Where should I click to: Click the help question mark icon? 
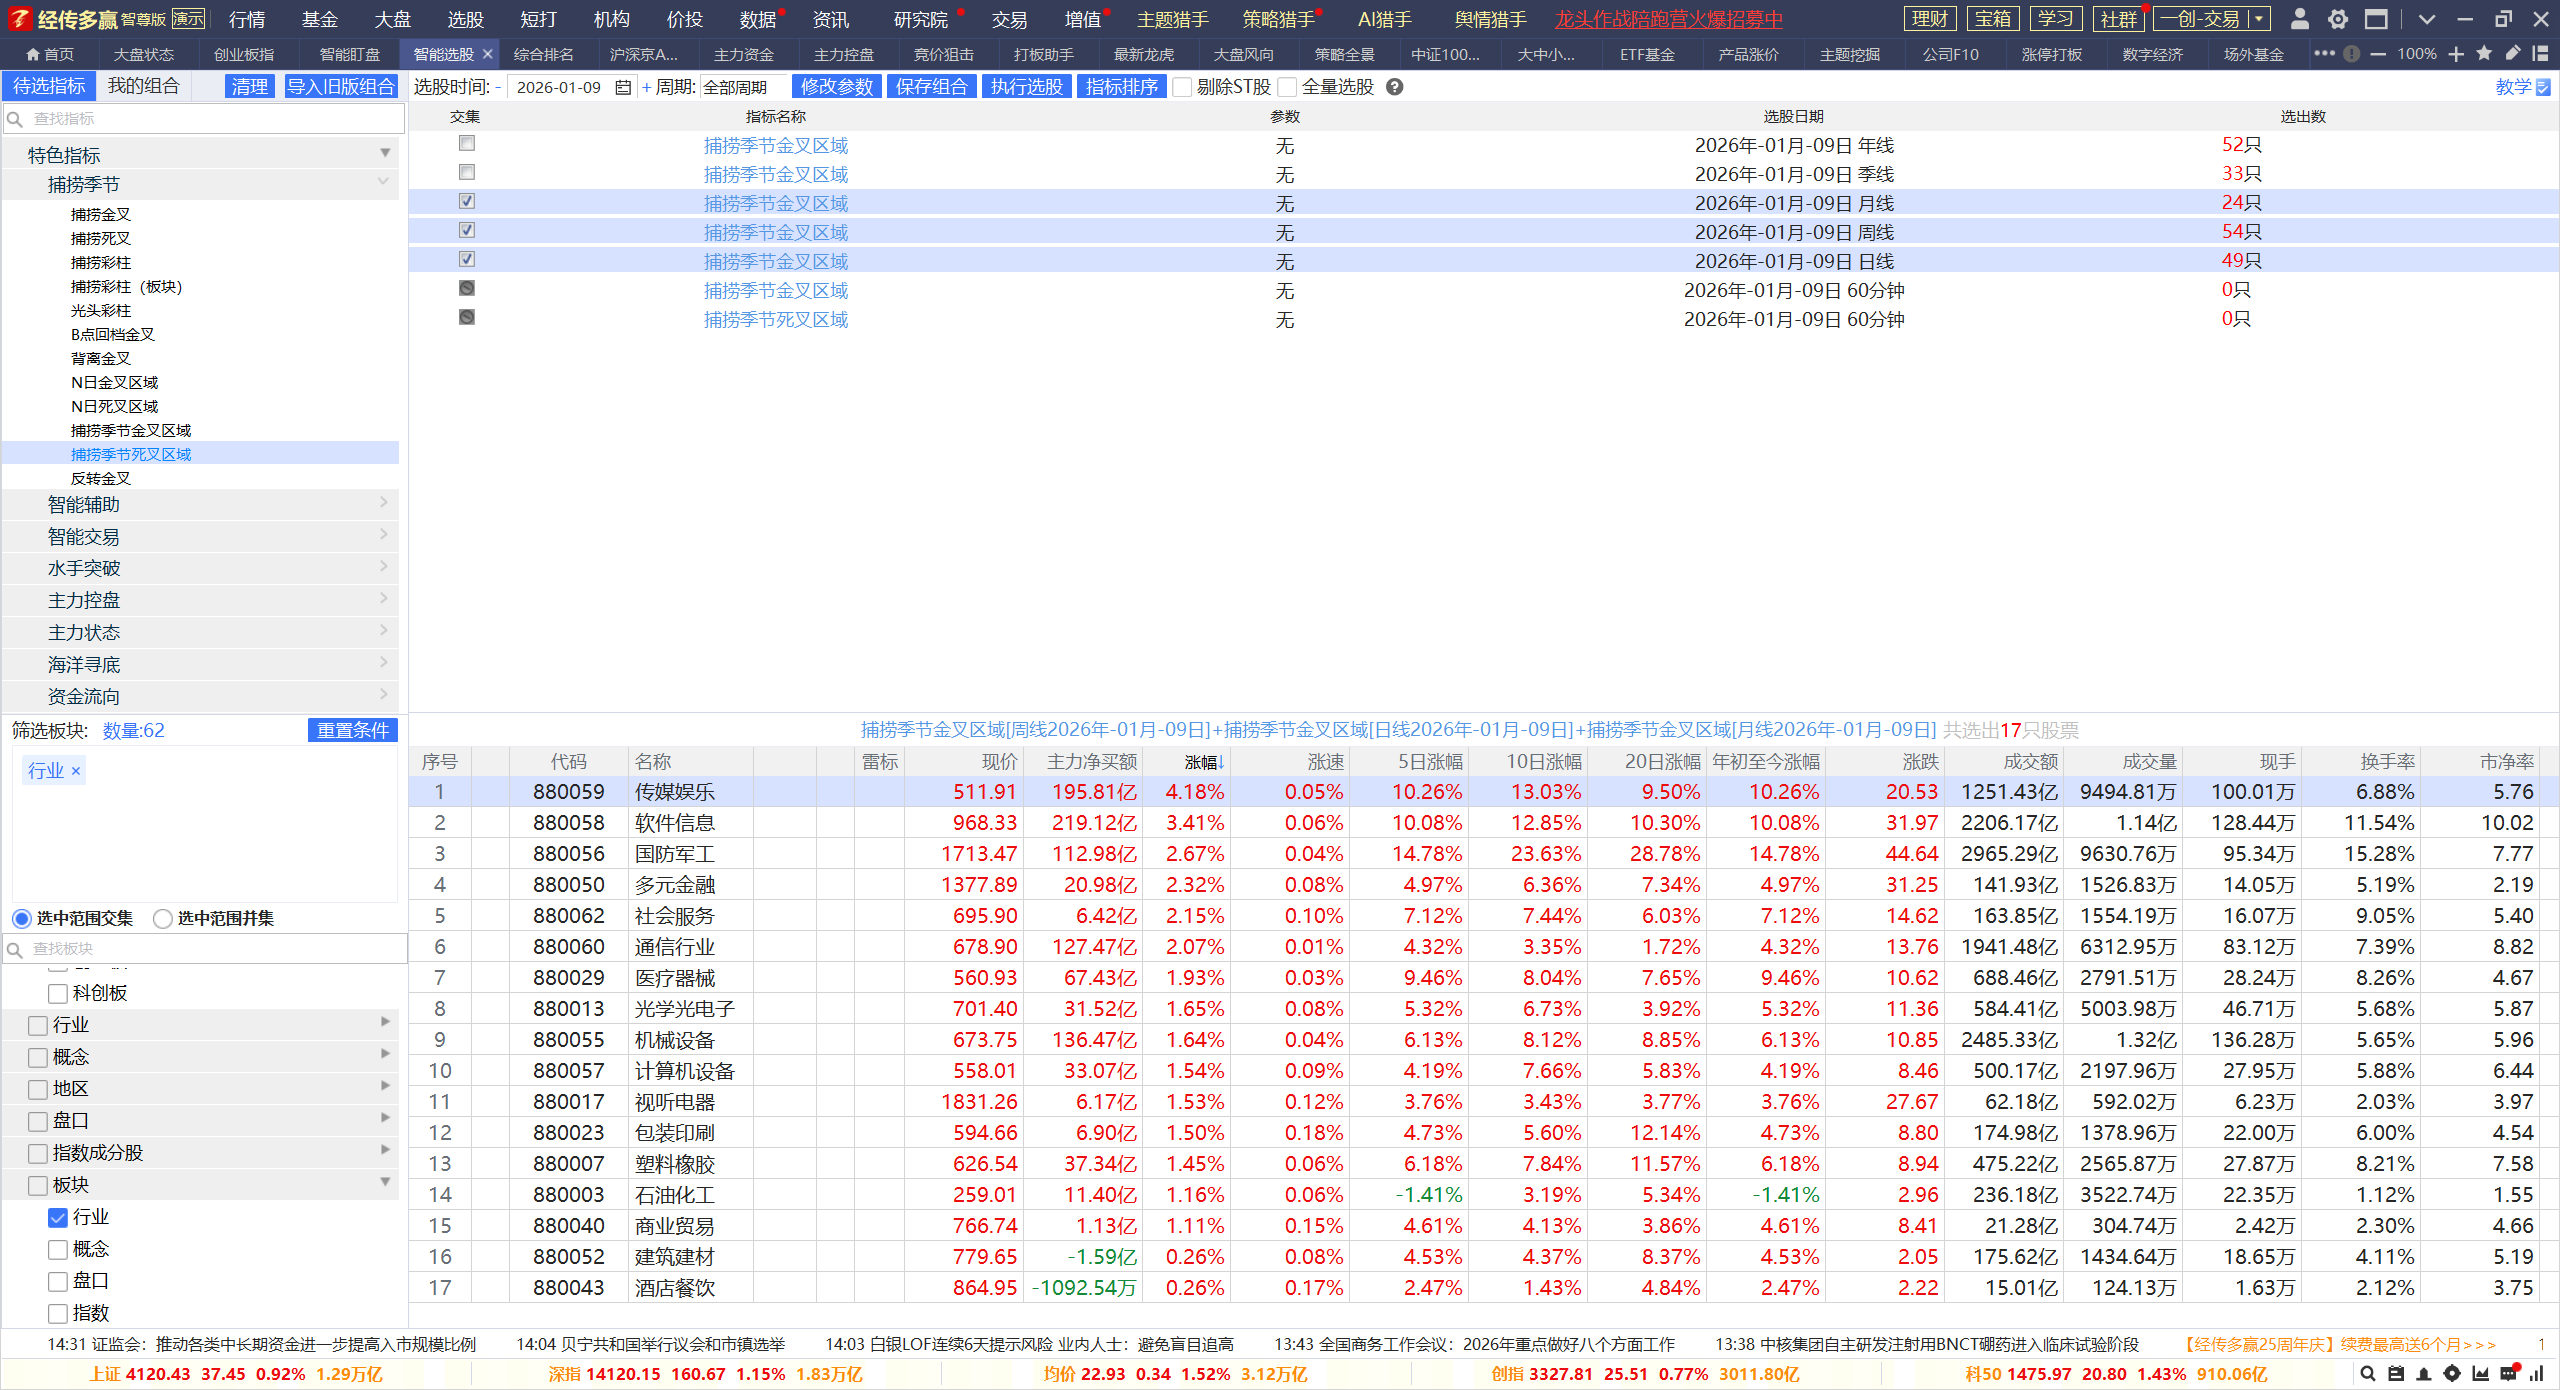[1395, 87]
